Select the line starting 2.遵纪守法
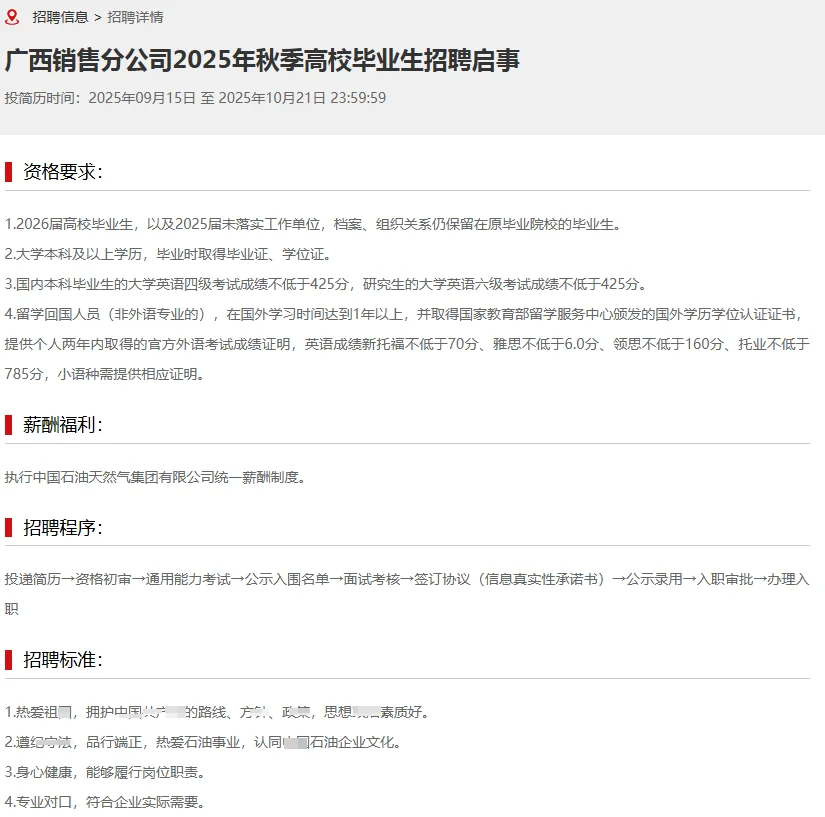This screenshot has height=817, width=825. point(204,742)
